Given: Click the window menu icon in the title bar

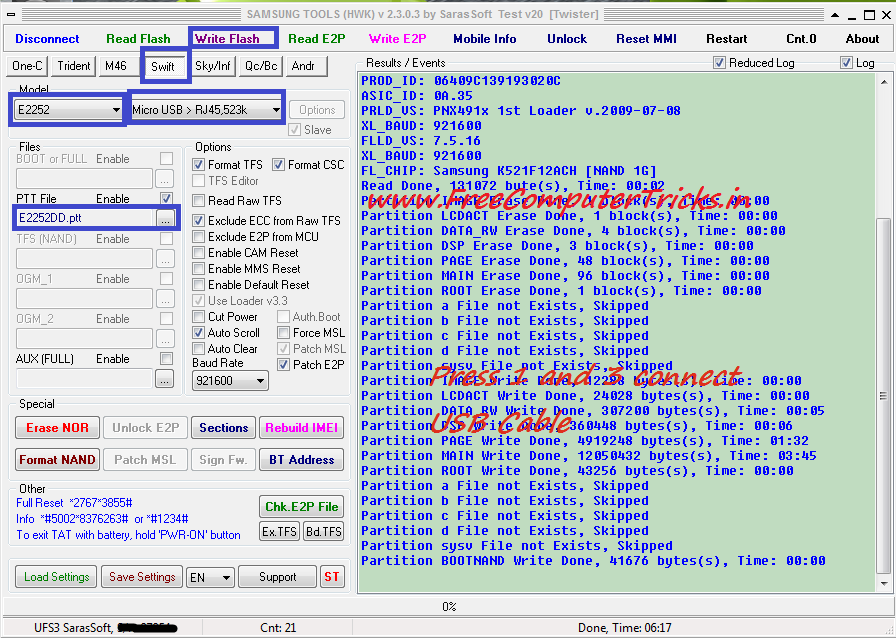Looking at the screenshot, I should (12, 14).
